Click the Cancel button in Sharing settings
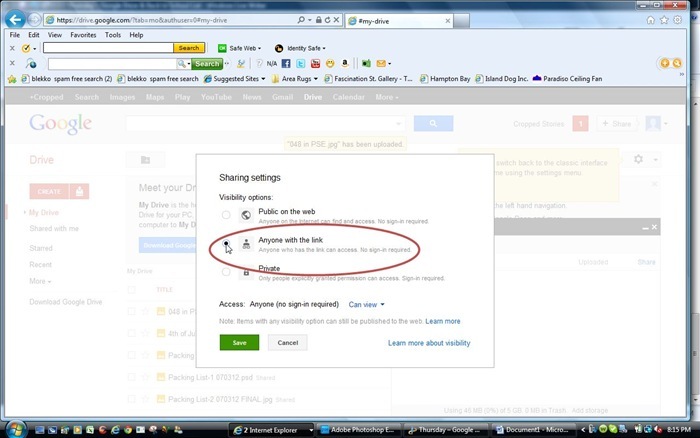700x438 pixels. 288,342
